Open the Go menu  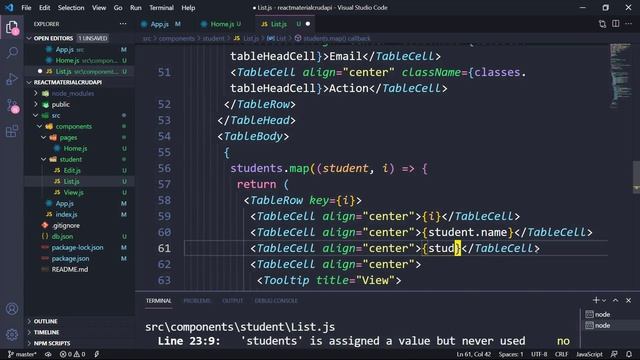coord(118,8)
